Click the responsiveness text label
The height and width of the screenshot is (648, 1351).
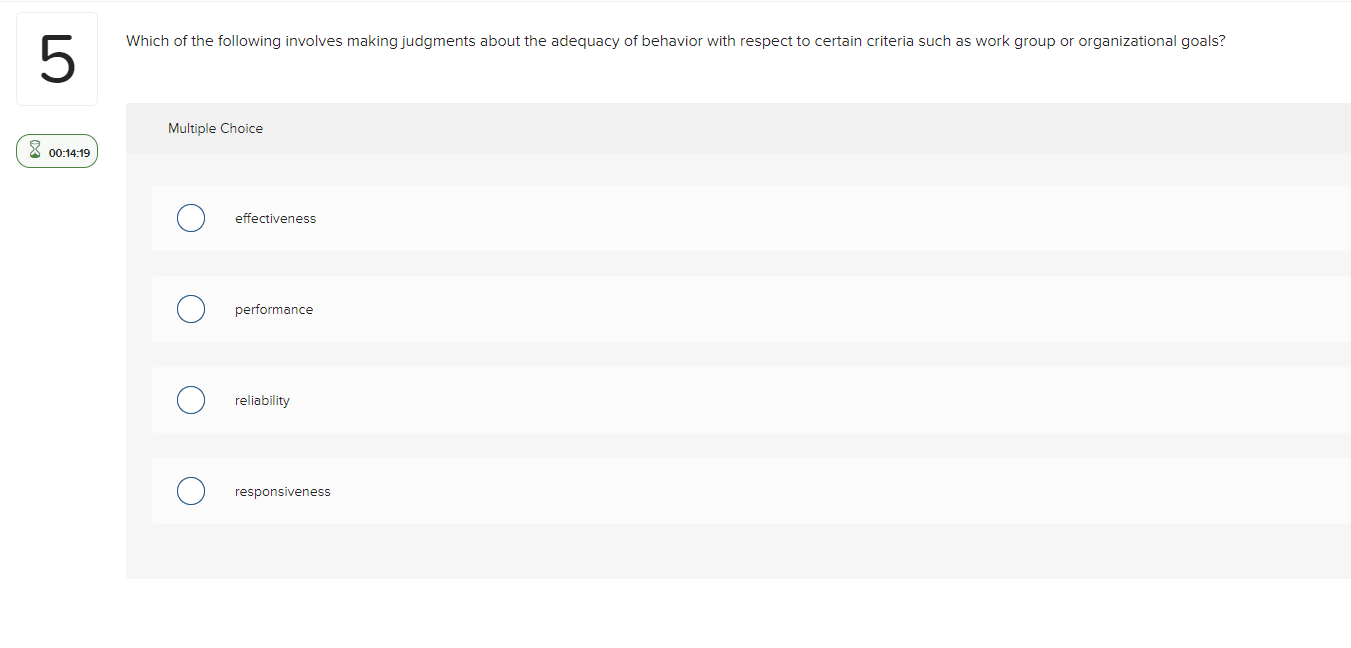click(x=282, y=491)
